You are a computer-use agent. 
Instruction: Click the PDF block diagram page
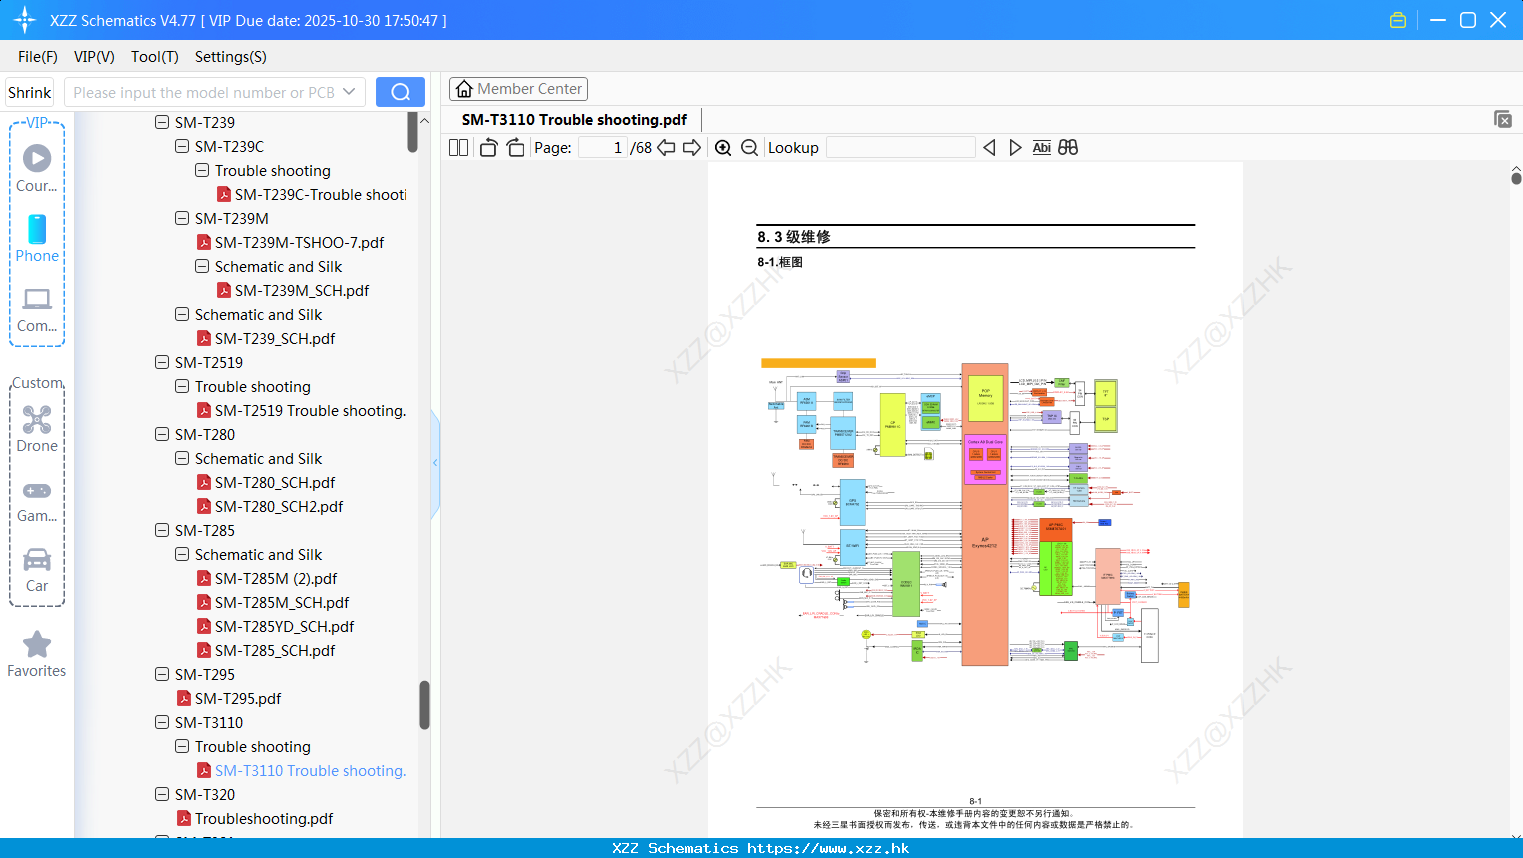coord(975,498)
